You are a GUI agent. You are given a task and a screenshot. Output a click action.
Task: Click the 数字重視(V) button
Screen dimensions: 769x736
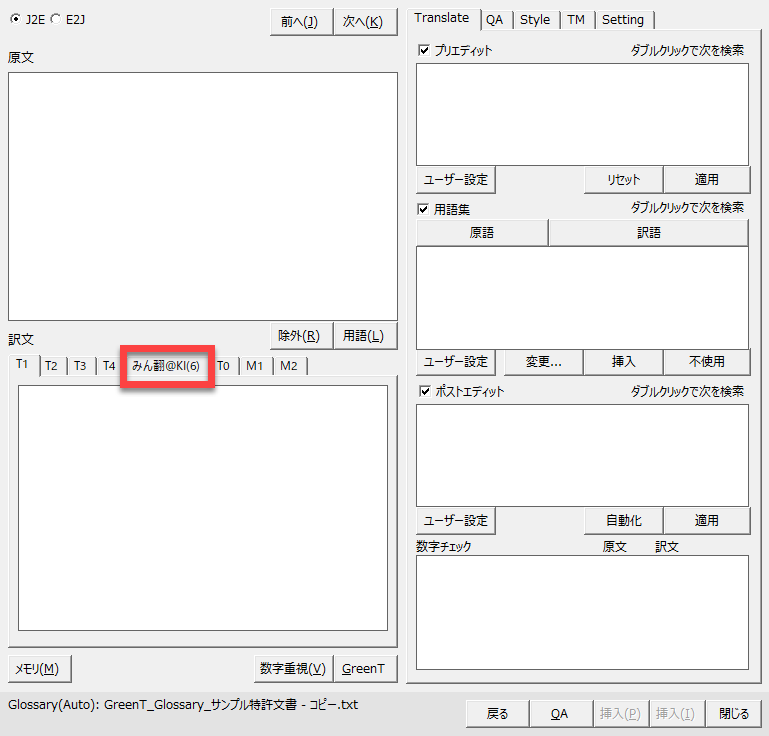(293, 669)
